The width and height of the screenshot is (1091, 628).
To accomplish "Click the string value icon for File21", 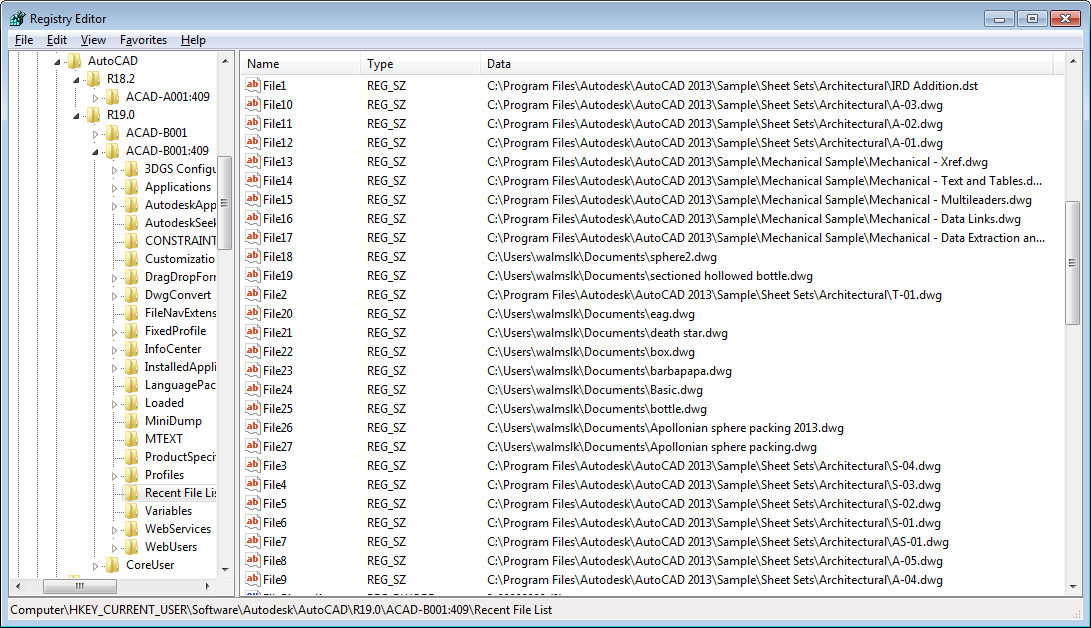I will point(253,333).
